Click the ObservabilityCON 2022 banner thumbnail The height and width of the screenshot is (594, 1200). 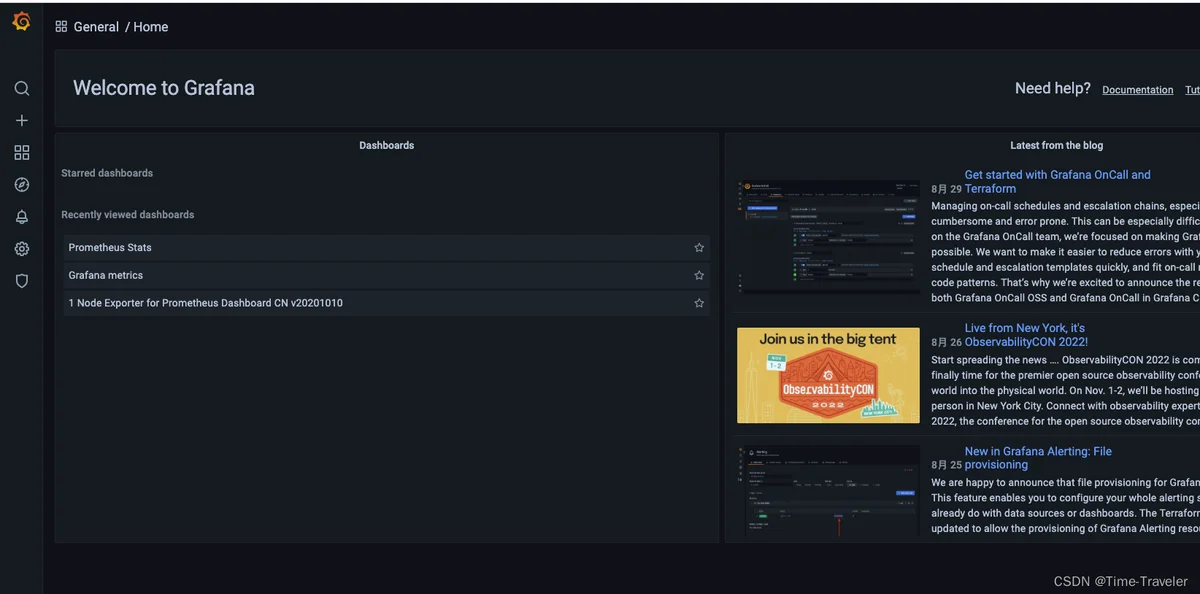coord(828,375)
